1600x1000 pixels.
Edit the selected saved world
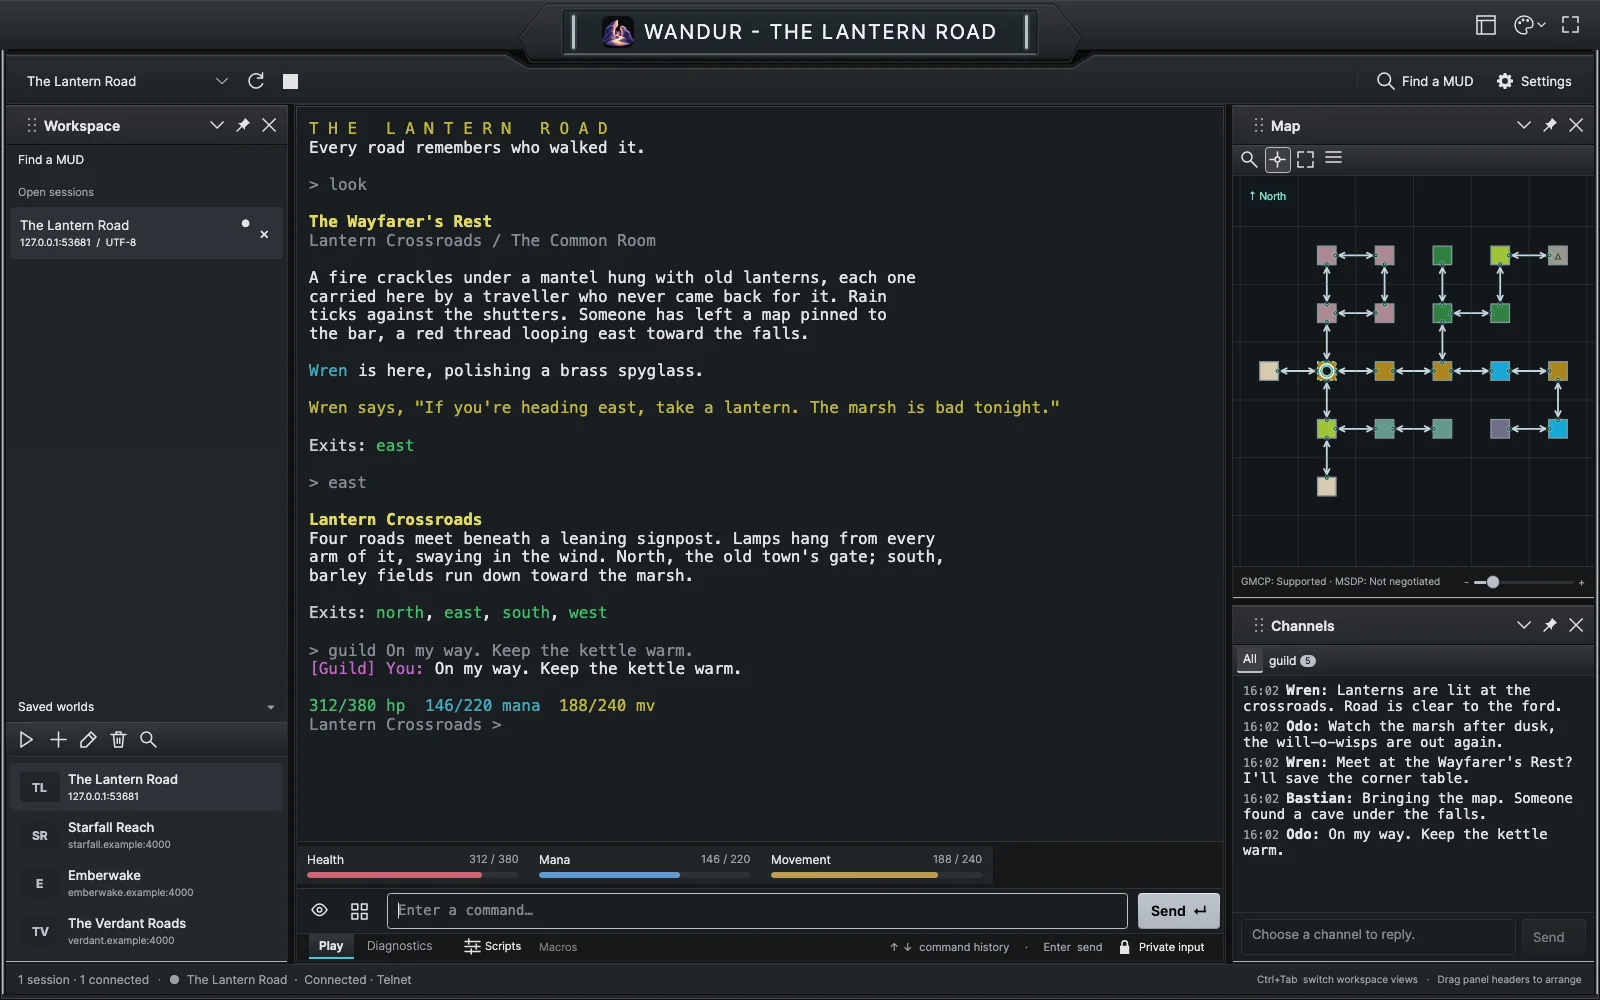tap(88, 740)
